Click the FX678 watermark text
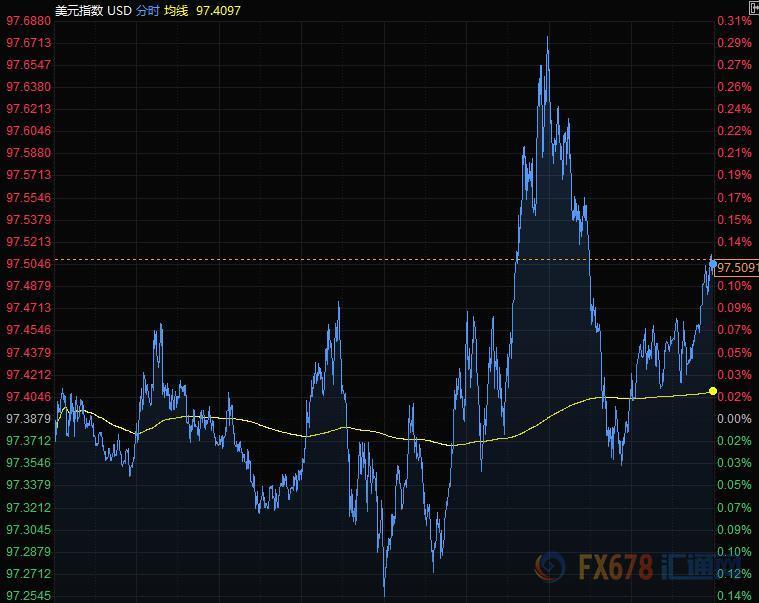759x603 pixels. click(x=615, y=568)
